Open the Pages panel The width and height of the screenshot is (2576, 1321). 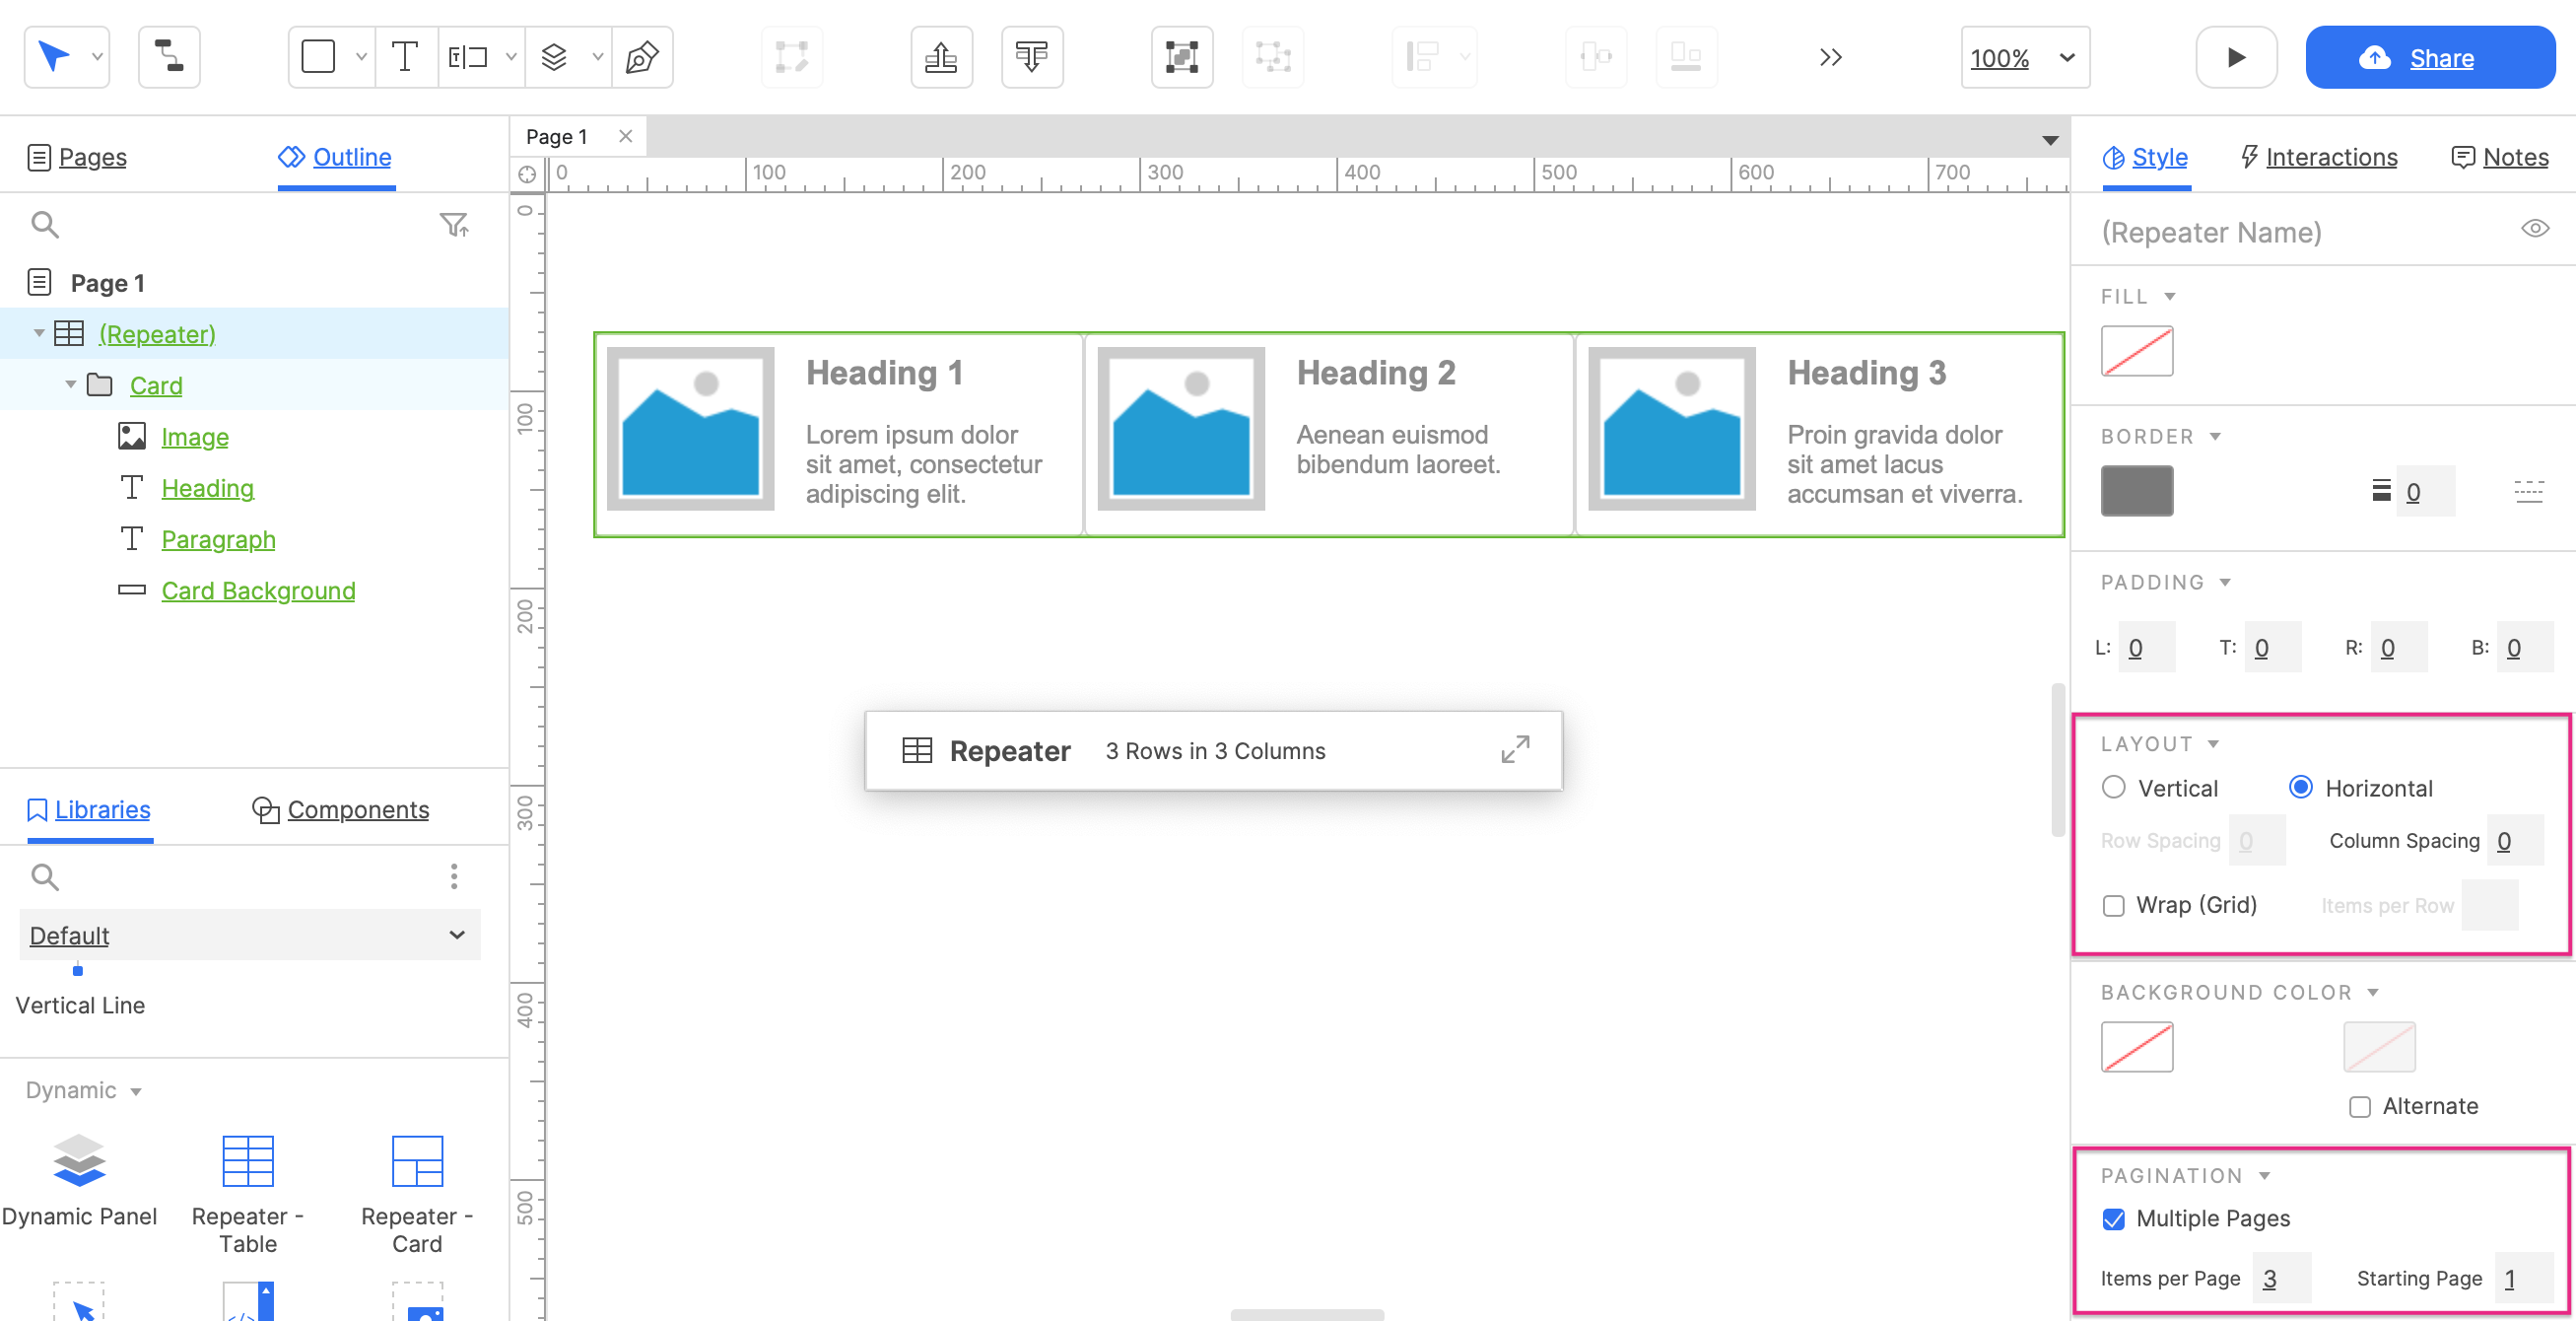pyautogui.click(x=91, y=157)
